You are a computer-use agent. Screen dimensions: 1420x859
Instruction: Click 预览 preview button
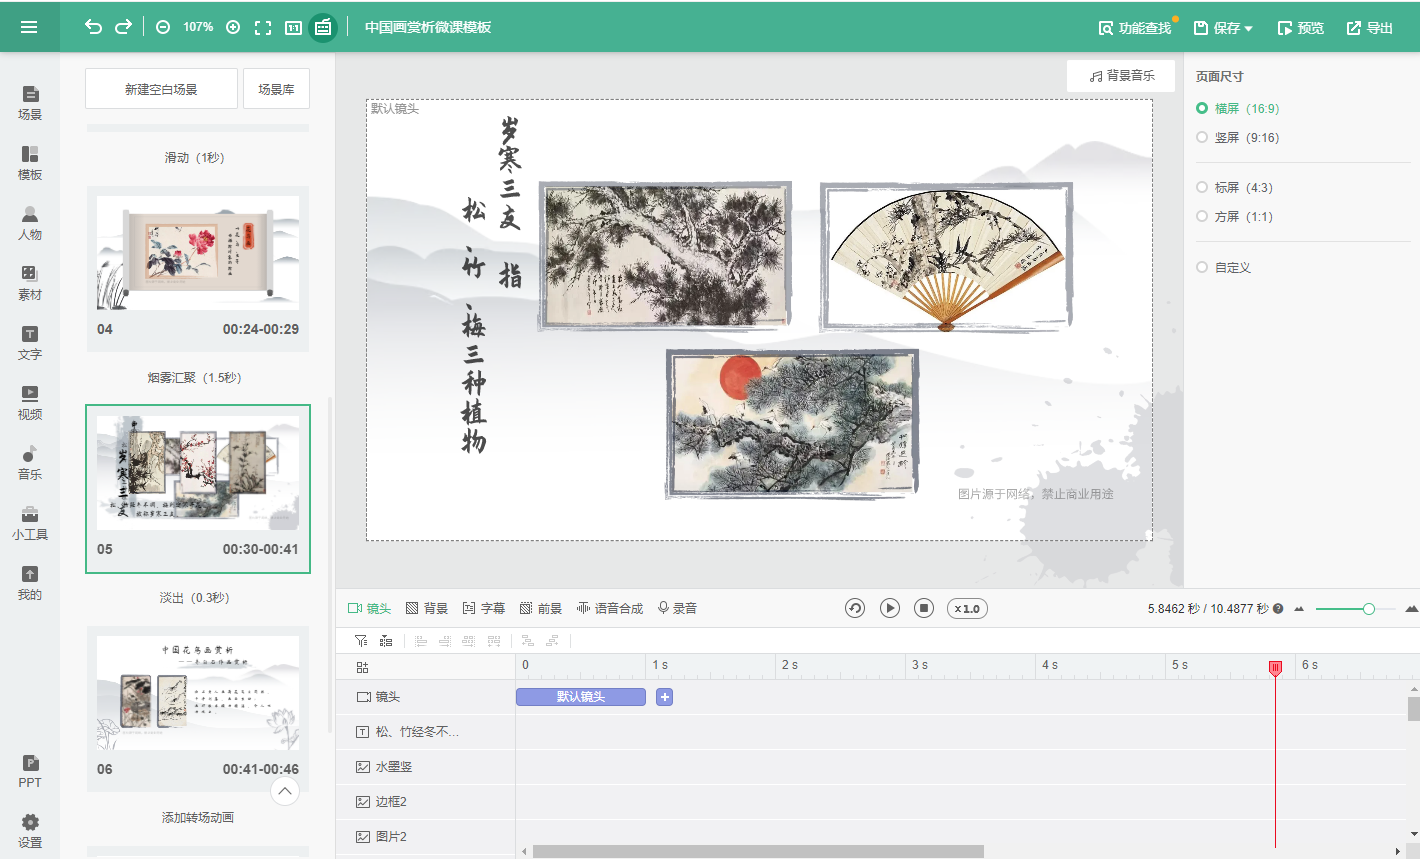pyautogui.click(x=1301, y=28)
